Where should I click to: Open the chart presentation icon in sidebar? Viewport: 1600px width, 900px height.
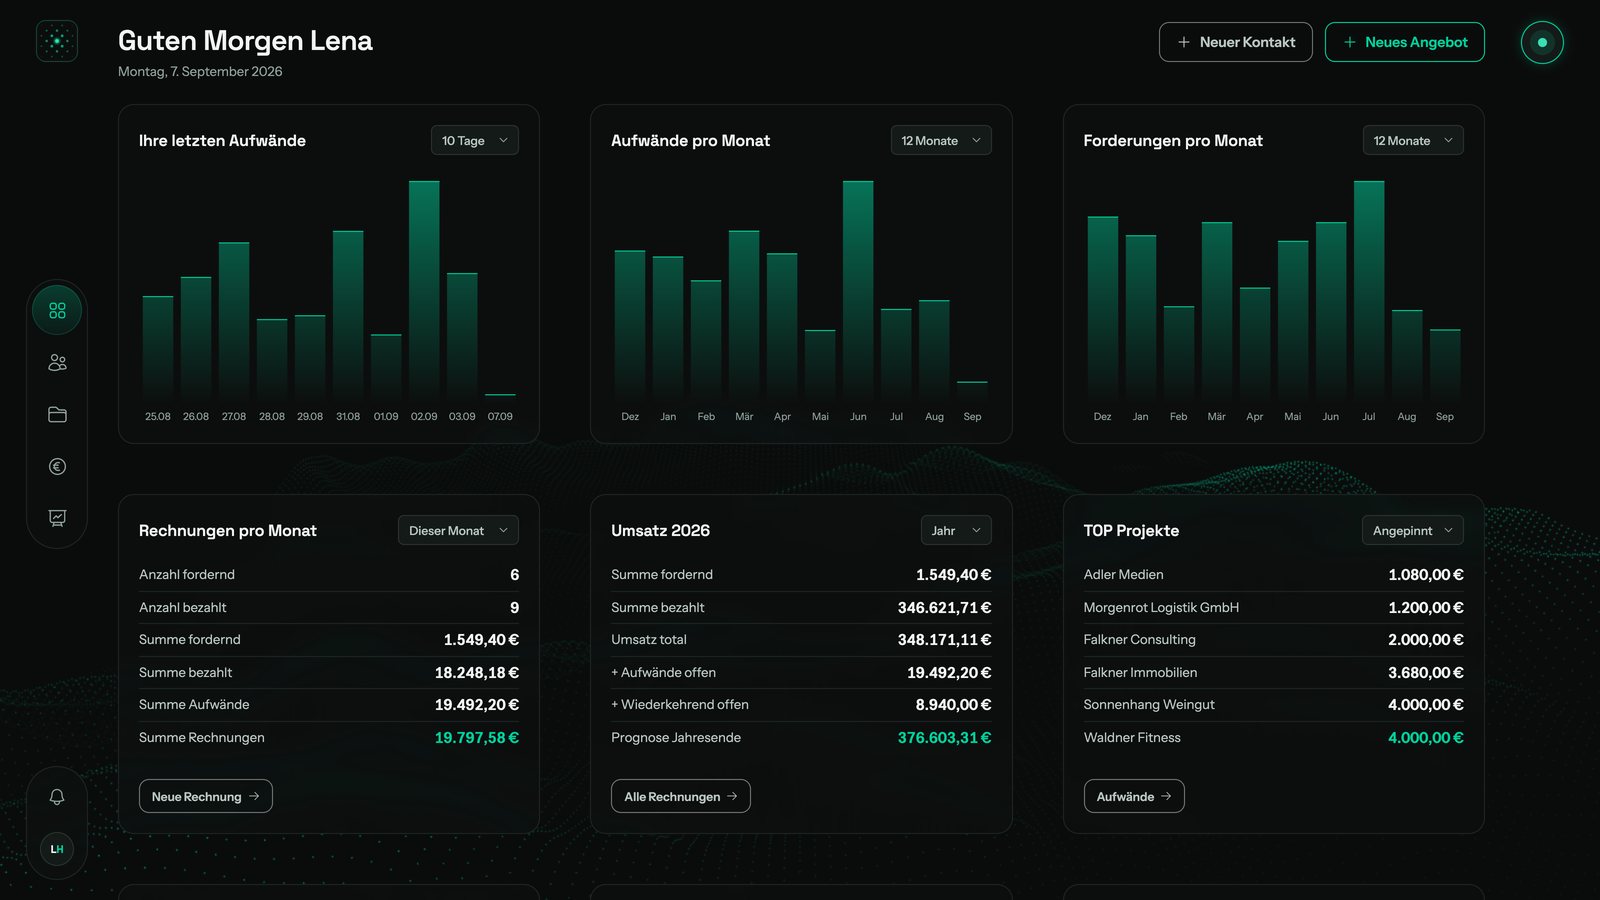tap(57, 518)
